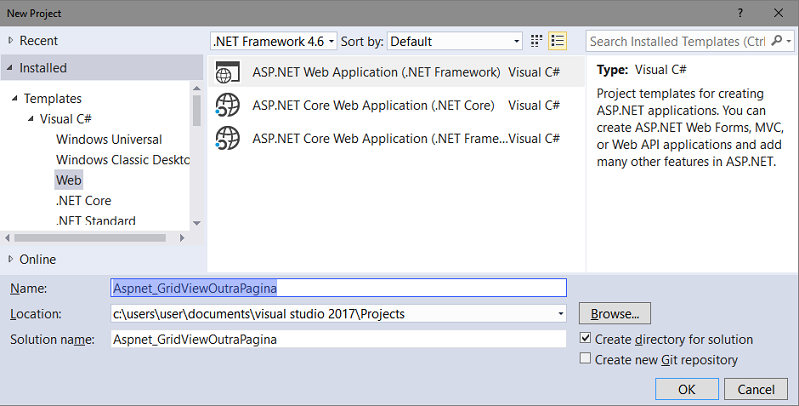Click the ASP.NET Web Application template icon
The width and height of the screenshot is (799, 406).
click(x=227, y=72)
